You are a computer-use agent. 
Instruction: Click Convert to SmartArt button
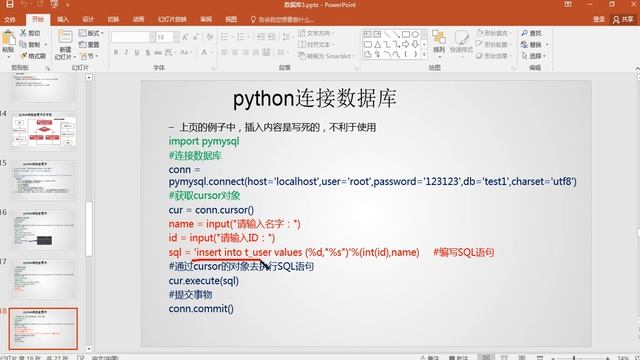coord(327,56)
